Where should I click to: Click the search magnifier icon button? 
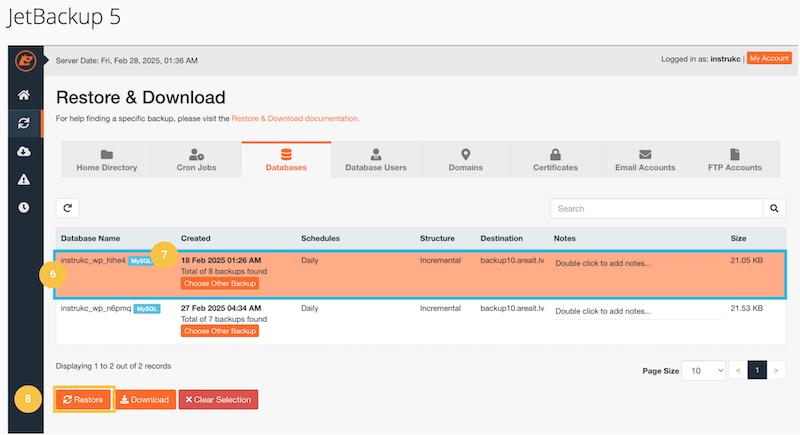(x=773, y=209)
